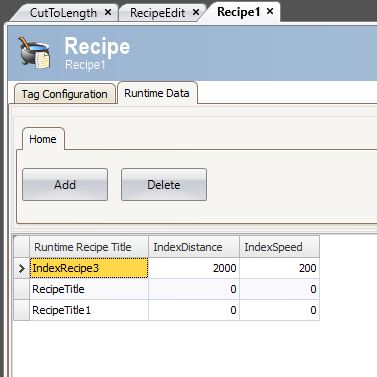Click the IndexDistance value 2000
The image size is (377, 377).
coord(194,268)
